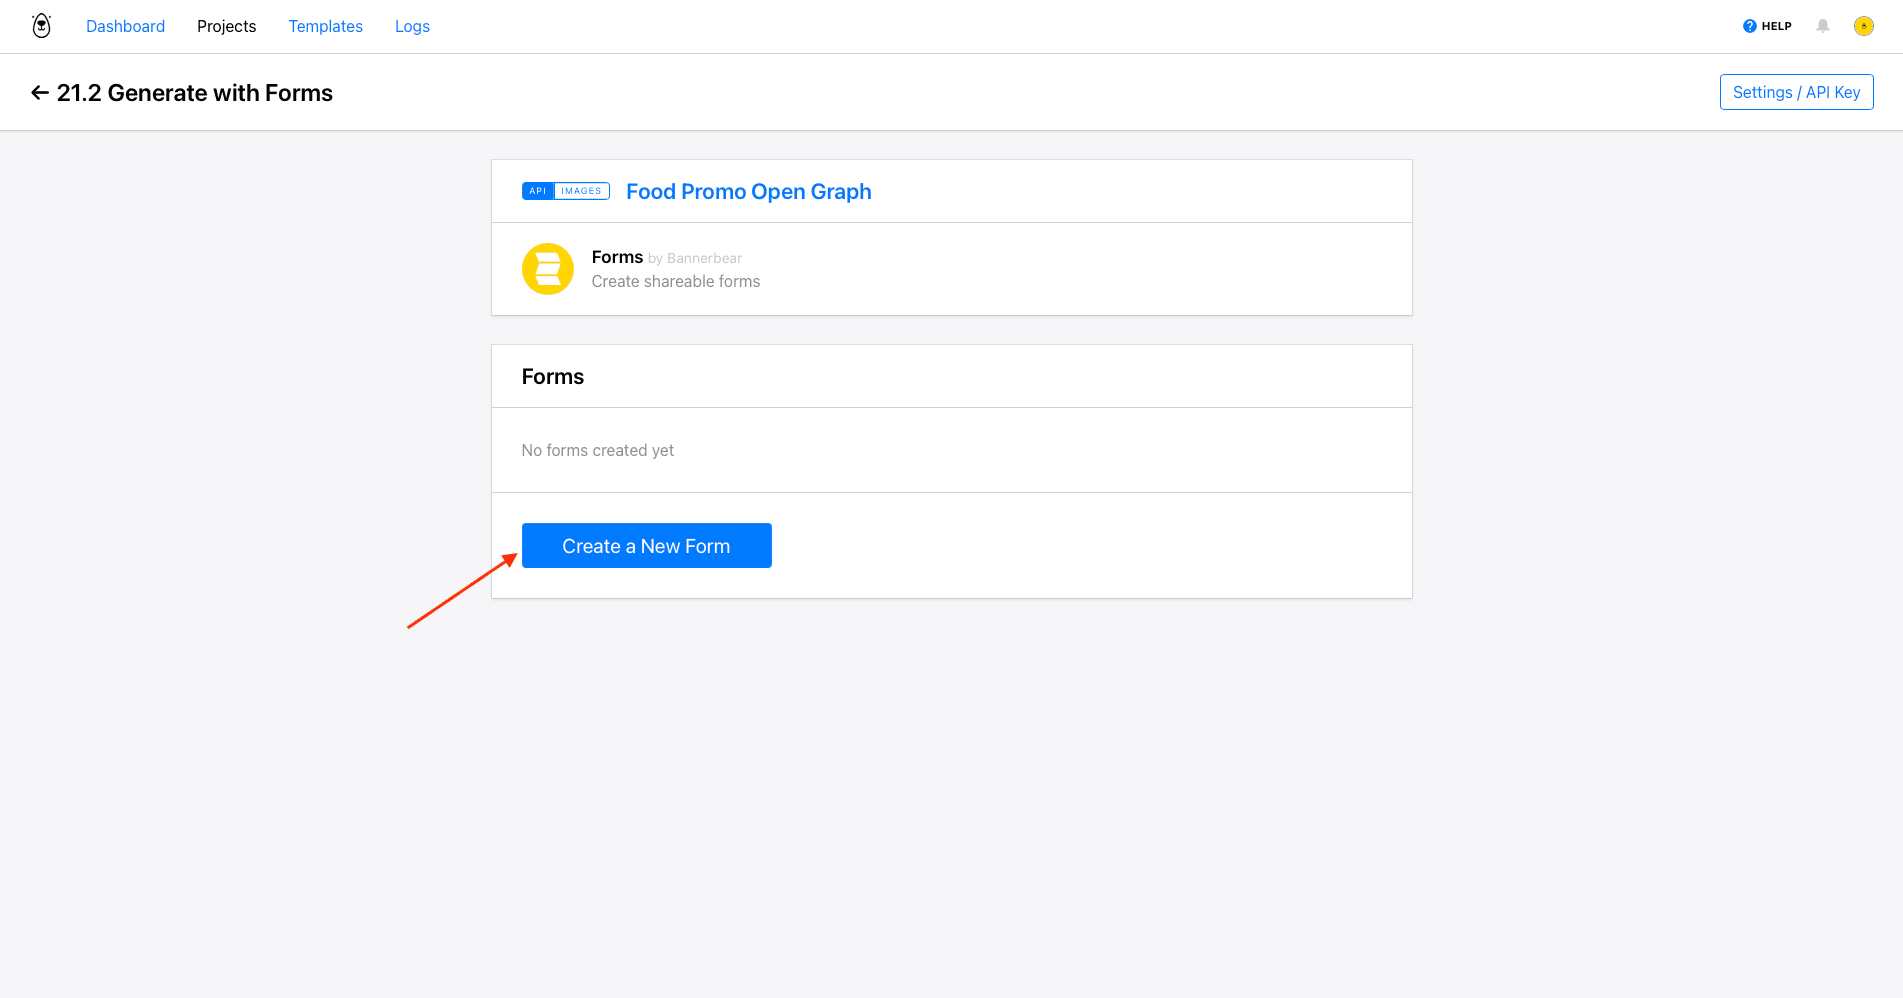This screenshot has width=1903, height=998.
Task: Click the IMAGES badge next to API
Action: (x=580, y=190)
